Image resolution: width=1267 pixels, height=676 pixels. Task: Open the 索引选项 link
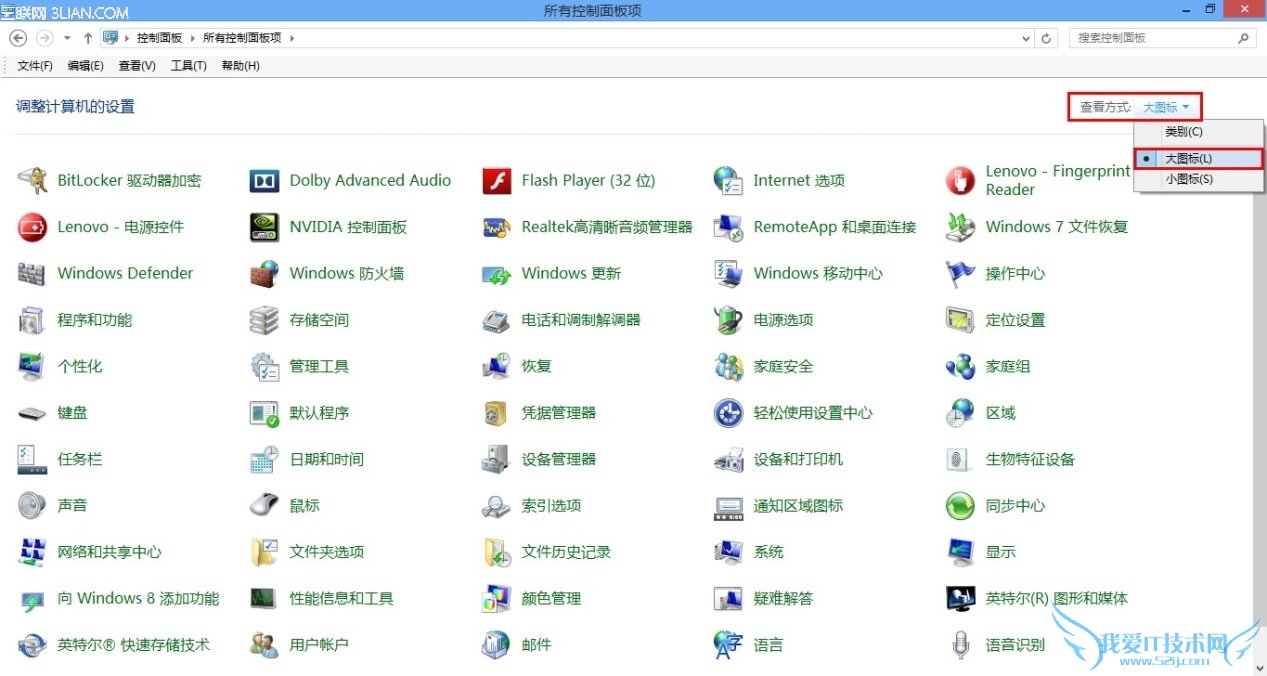[x=551, y=506]
